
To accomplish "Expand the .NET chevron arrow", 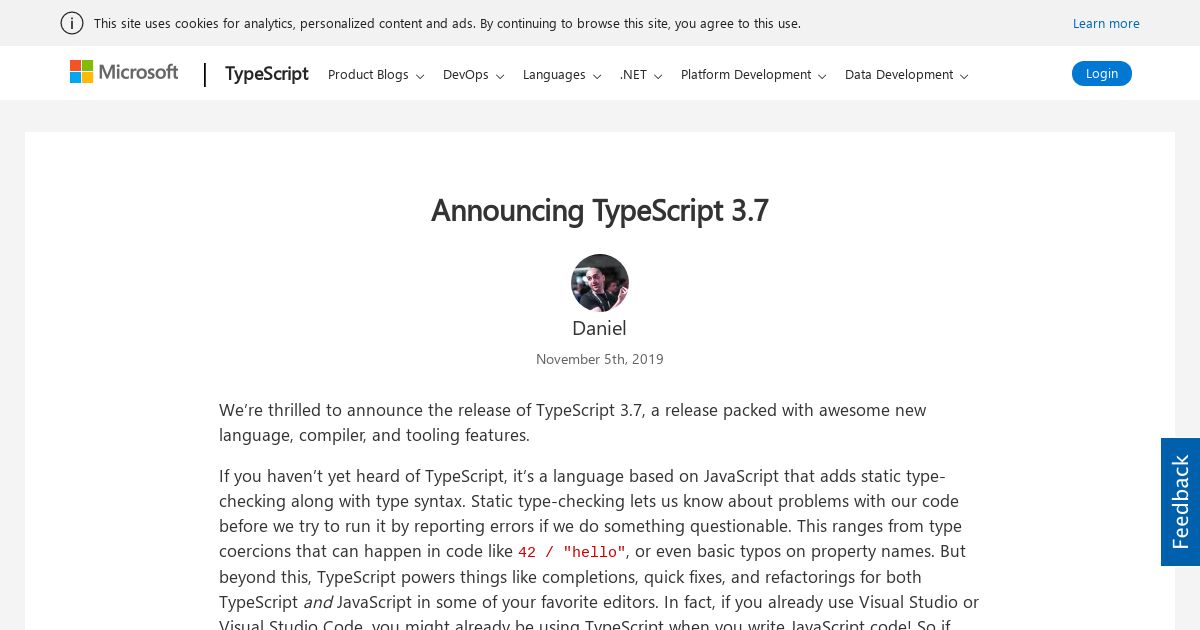I will [658, 76].
